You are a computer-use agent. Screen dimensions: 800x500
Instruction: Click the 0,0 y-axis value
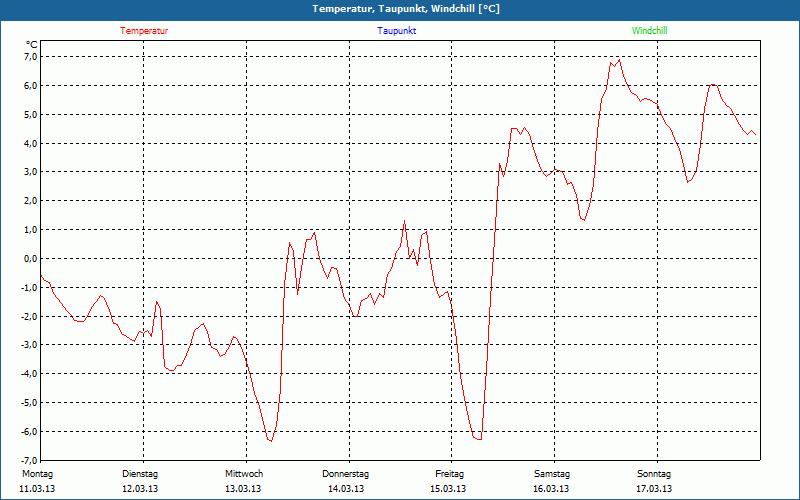tap(30, 259)
